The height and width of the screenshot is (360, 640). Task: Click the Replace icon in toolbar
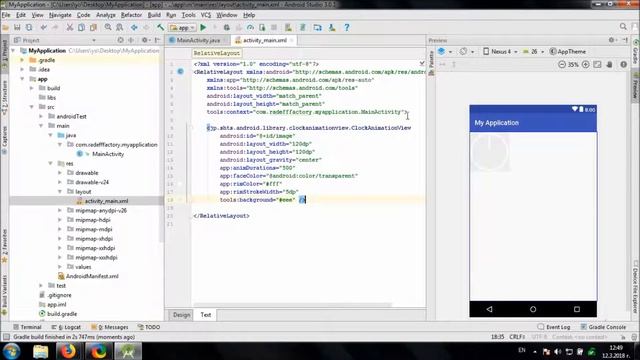[120, 27]
